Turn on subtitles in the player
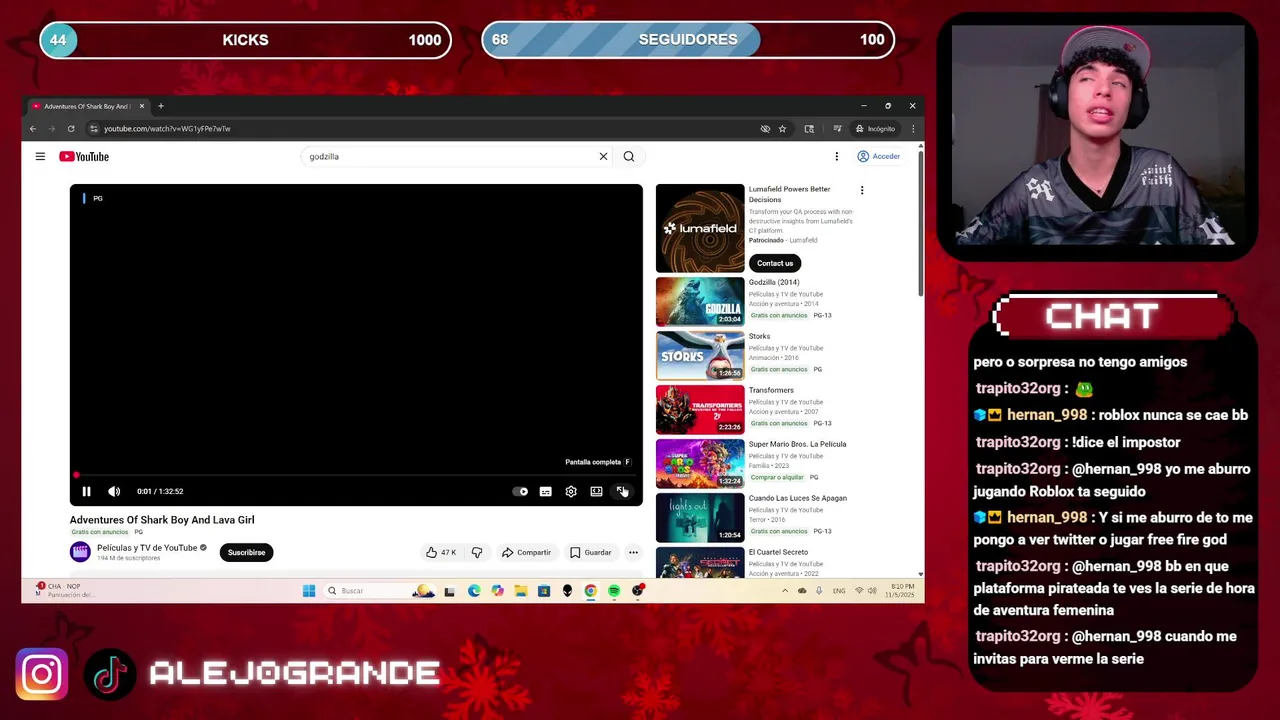This screenshot has height=720, width=1280. pyautogui.click(x=545, y=491)
